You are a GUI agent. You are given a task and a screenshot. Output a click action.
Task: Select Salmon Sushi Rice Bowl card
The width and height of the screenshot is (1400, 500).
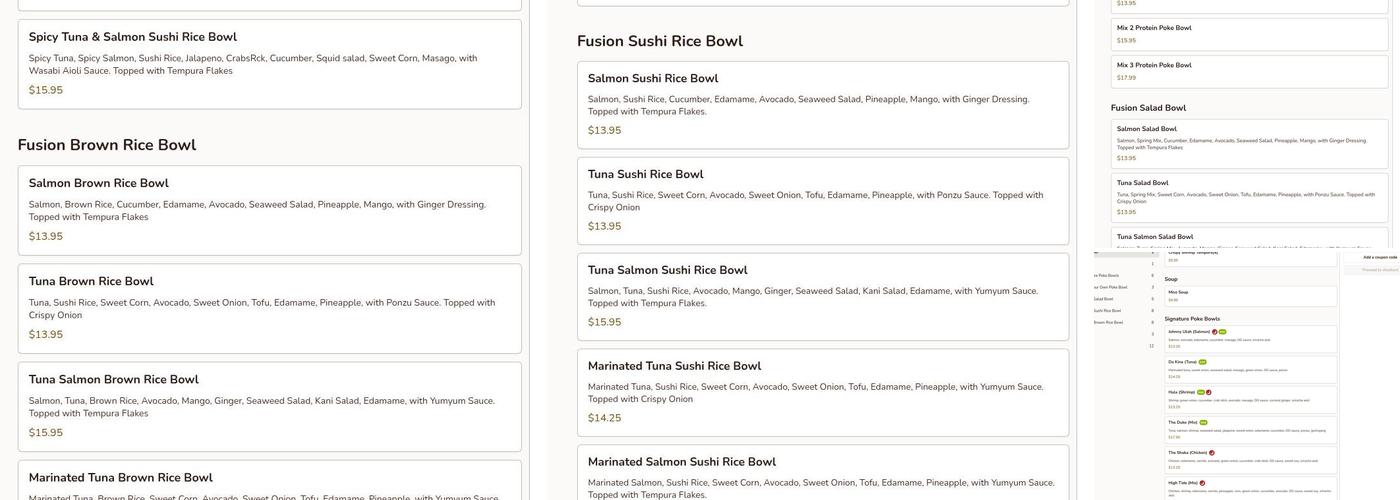(822, 104)
